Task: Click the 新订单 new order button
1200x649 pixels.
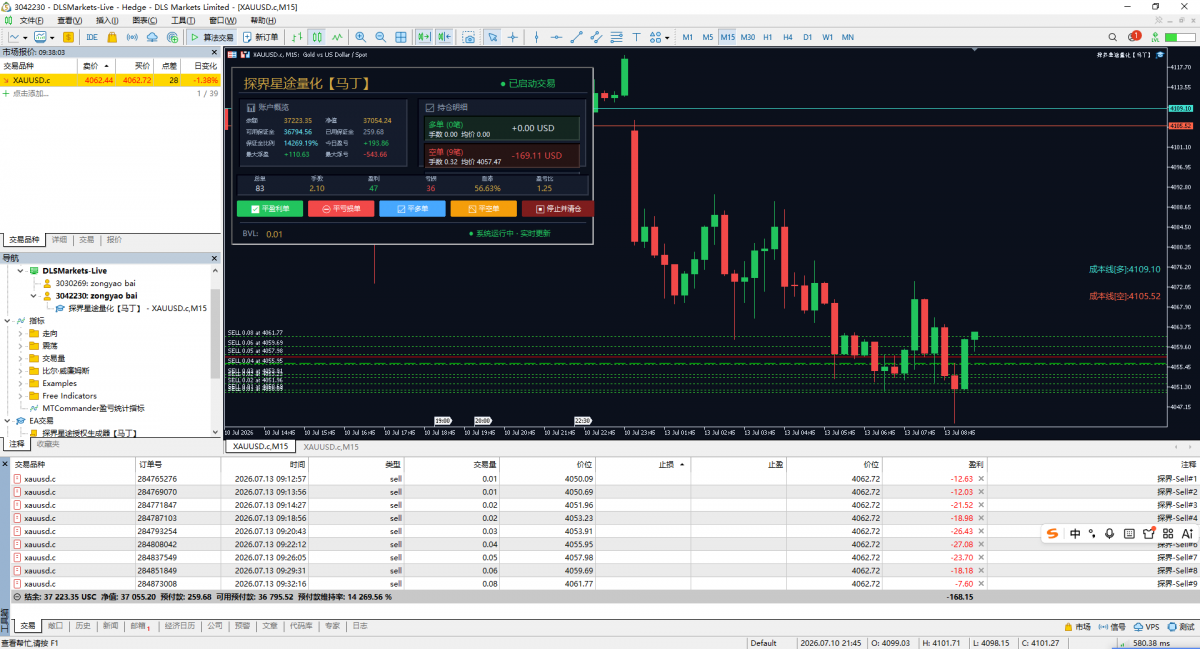Action: pyautogui.click(x=260, y=37)
